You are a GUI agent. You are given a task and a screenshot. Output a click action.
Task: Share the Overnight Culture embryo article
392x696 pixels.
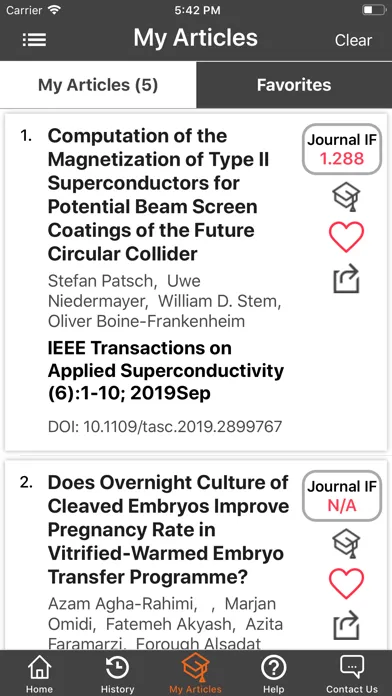coord(346,625)
